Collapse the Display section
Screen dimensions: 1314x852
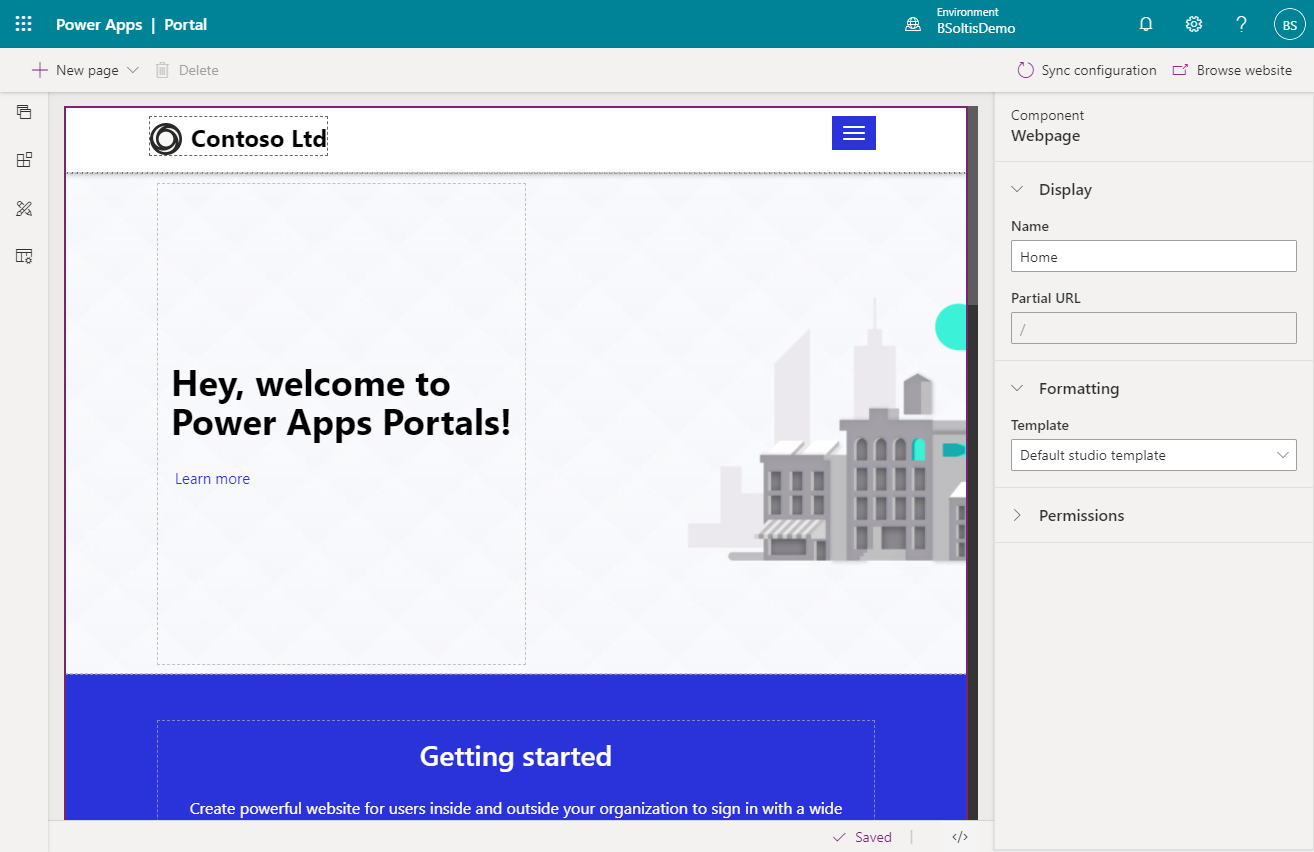pyautogui.click(x=1017, y=189)
